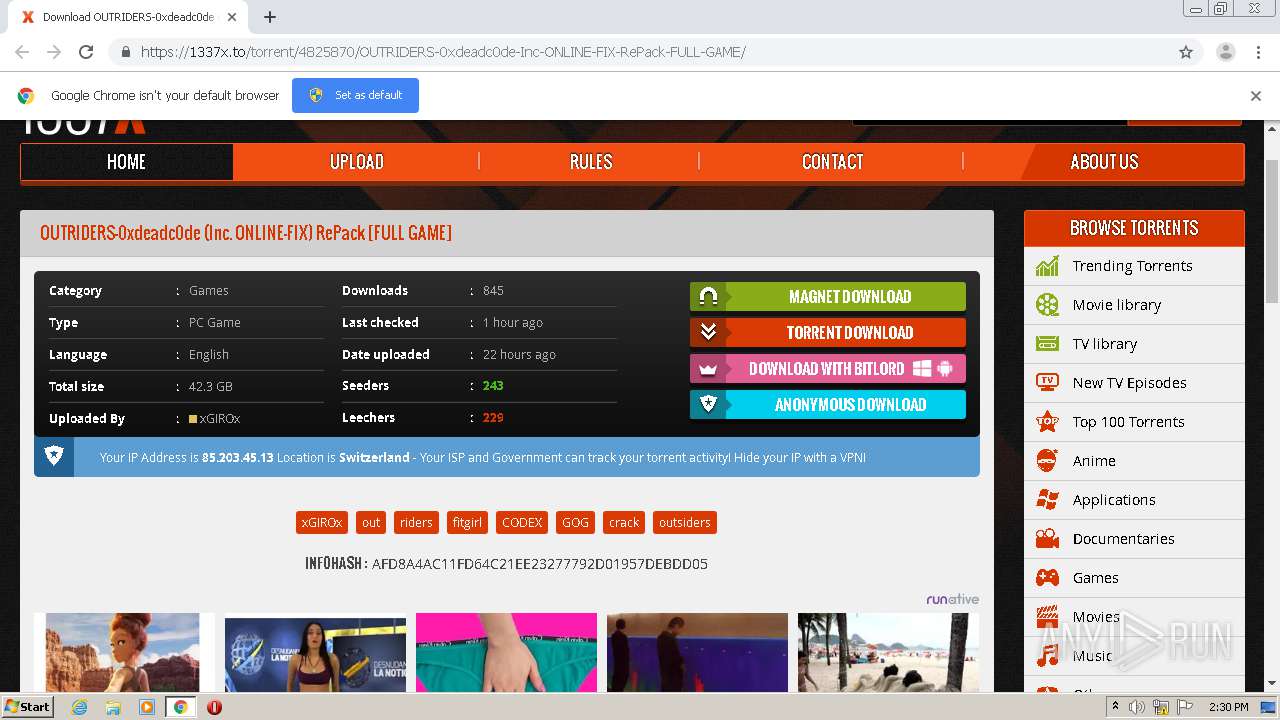Open File Explorer folder taskbar icon

pos(113,707)
